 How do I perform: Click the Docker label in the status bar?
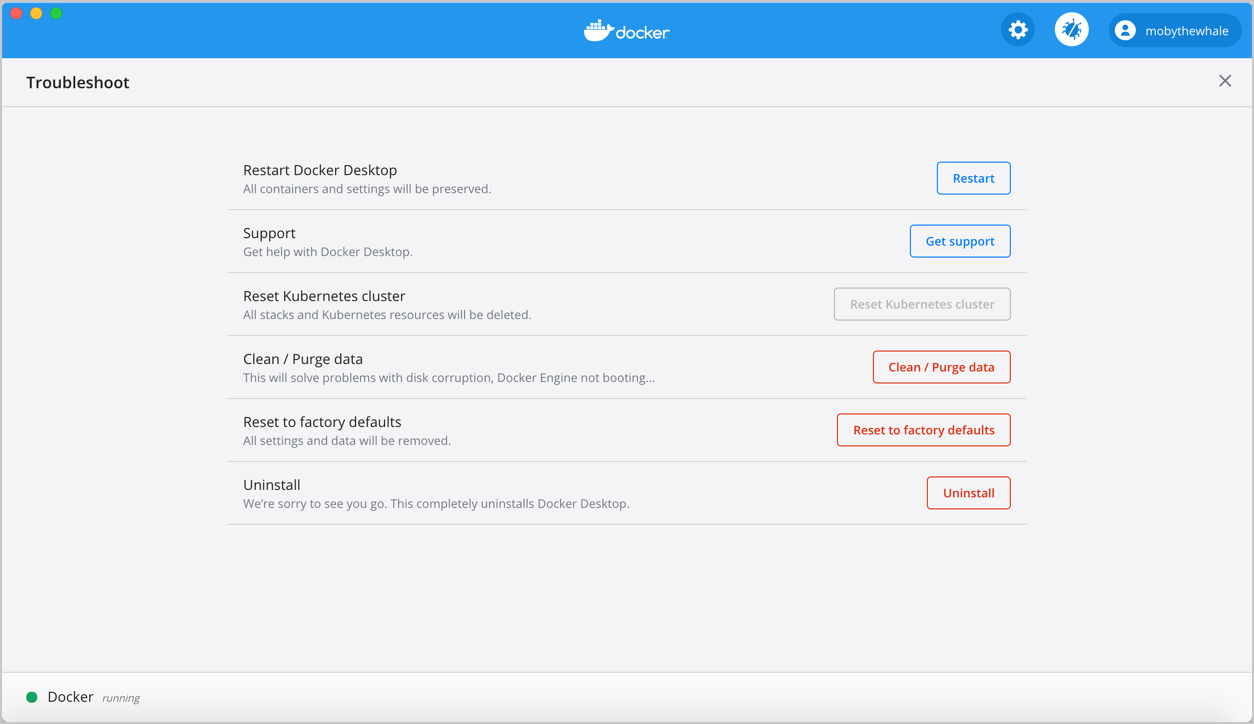(70, 696)
